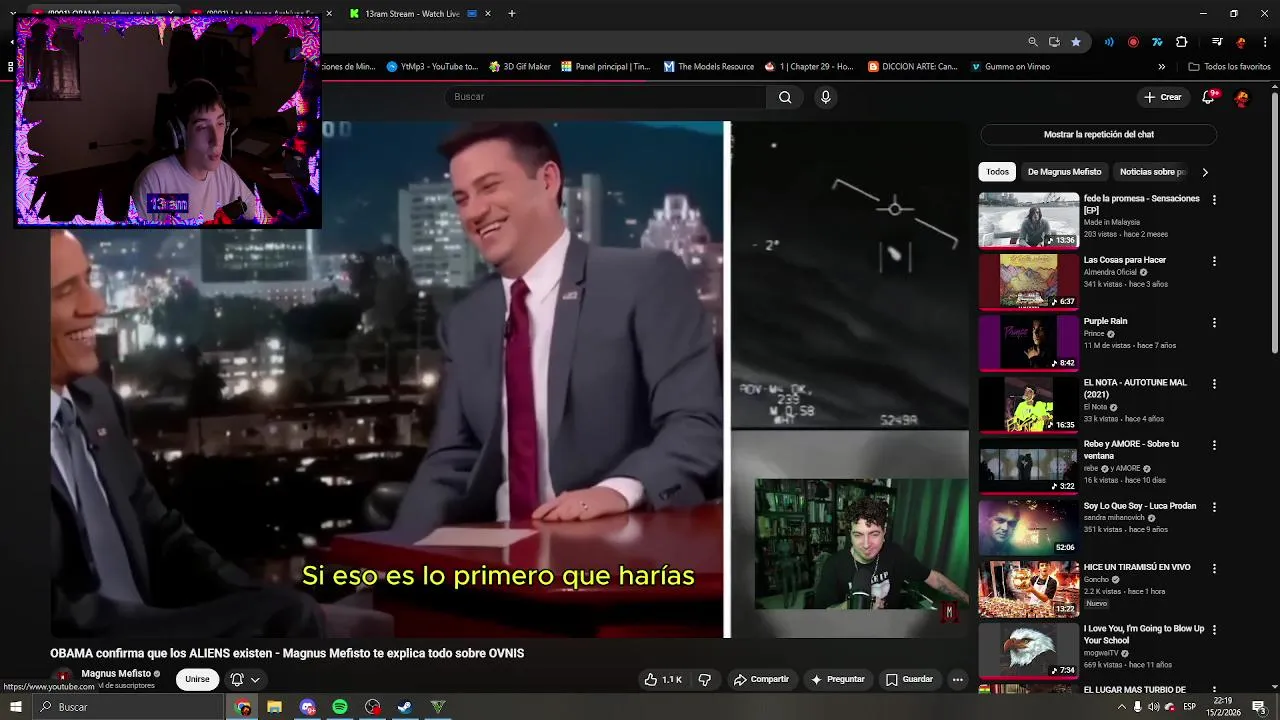Click the taskbar volume speaker icon
Image resolution: width=1280 pixels, height=720 pixels.
pyautogui.click(x=1153, y=707)
